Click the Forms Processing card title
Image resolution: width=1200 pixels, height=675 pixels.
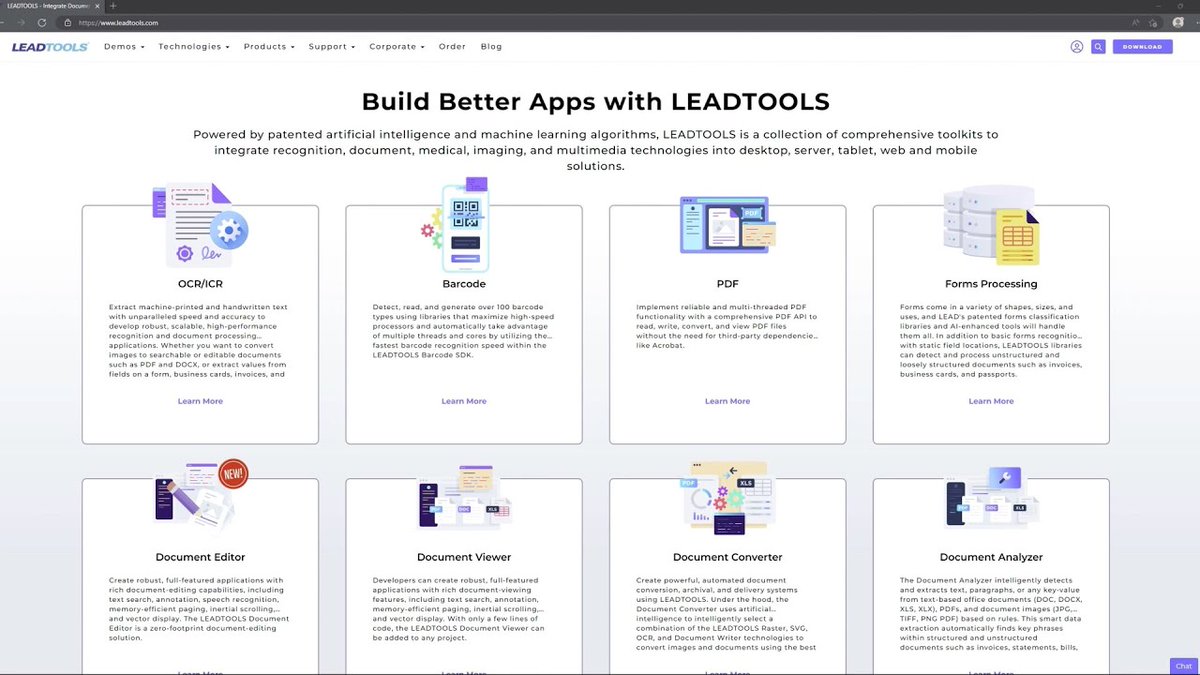[x=991, y=284]
